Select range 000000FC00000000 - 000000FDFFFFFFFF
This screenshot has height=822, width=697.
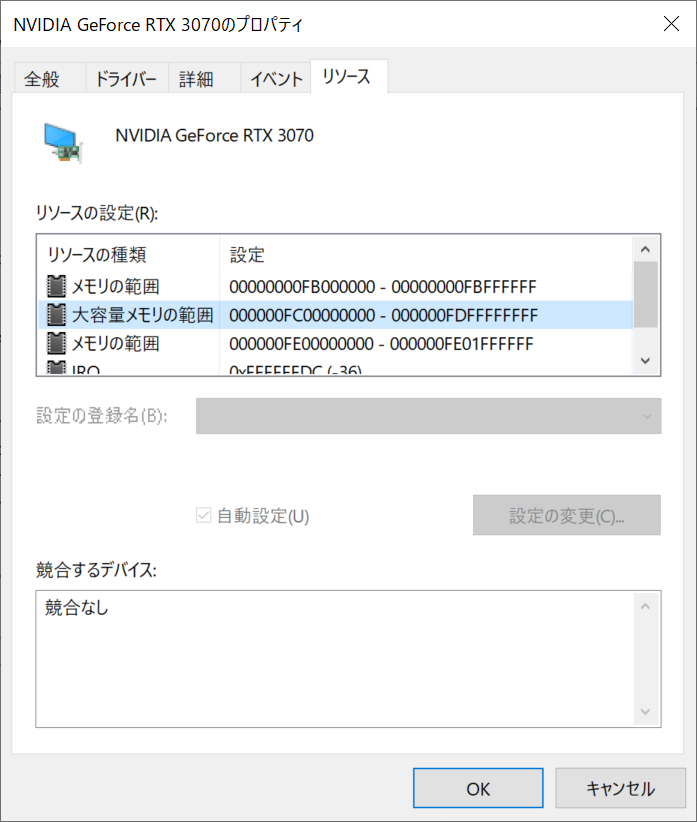[x=383, y=315]
